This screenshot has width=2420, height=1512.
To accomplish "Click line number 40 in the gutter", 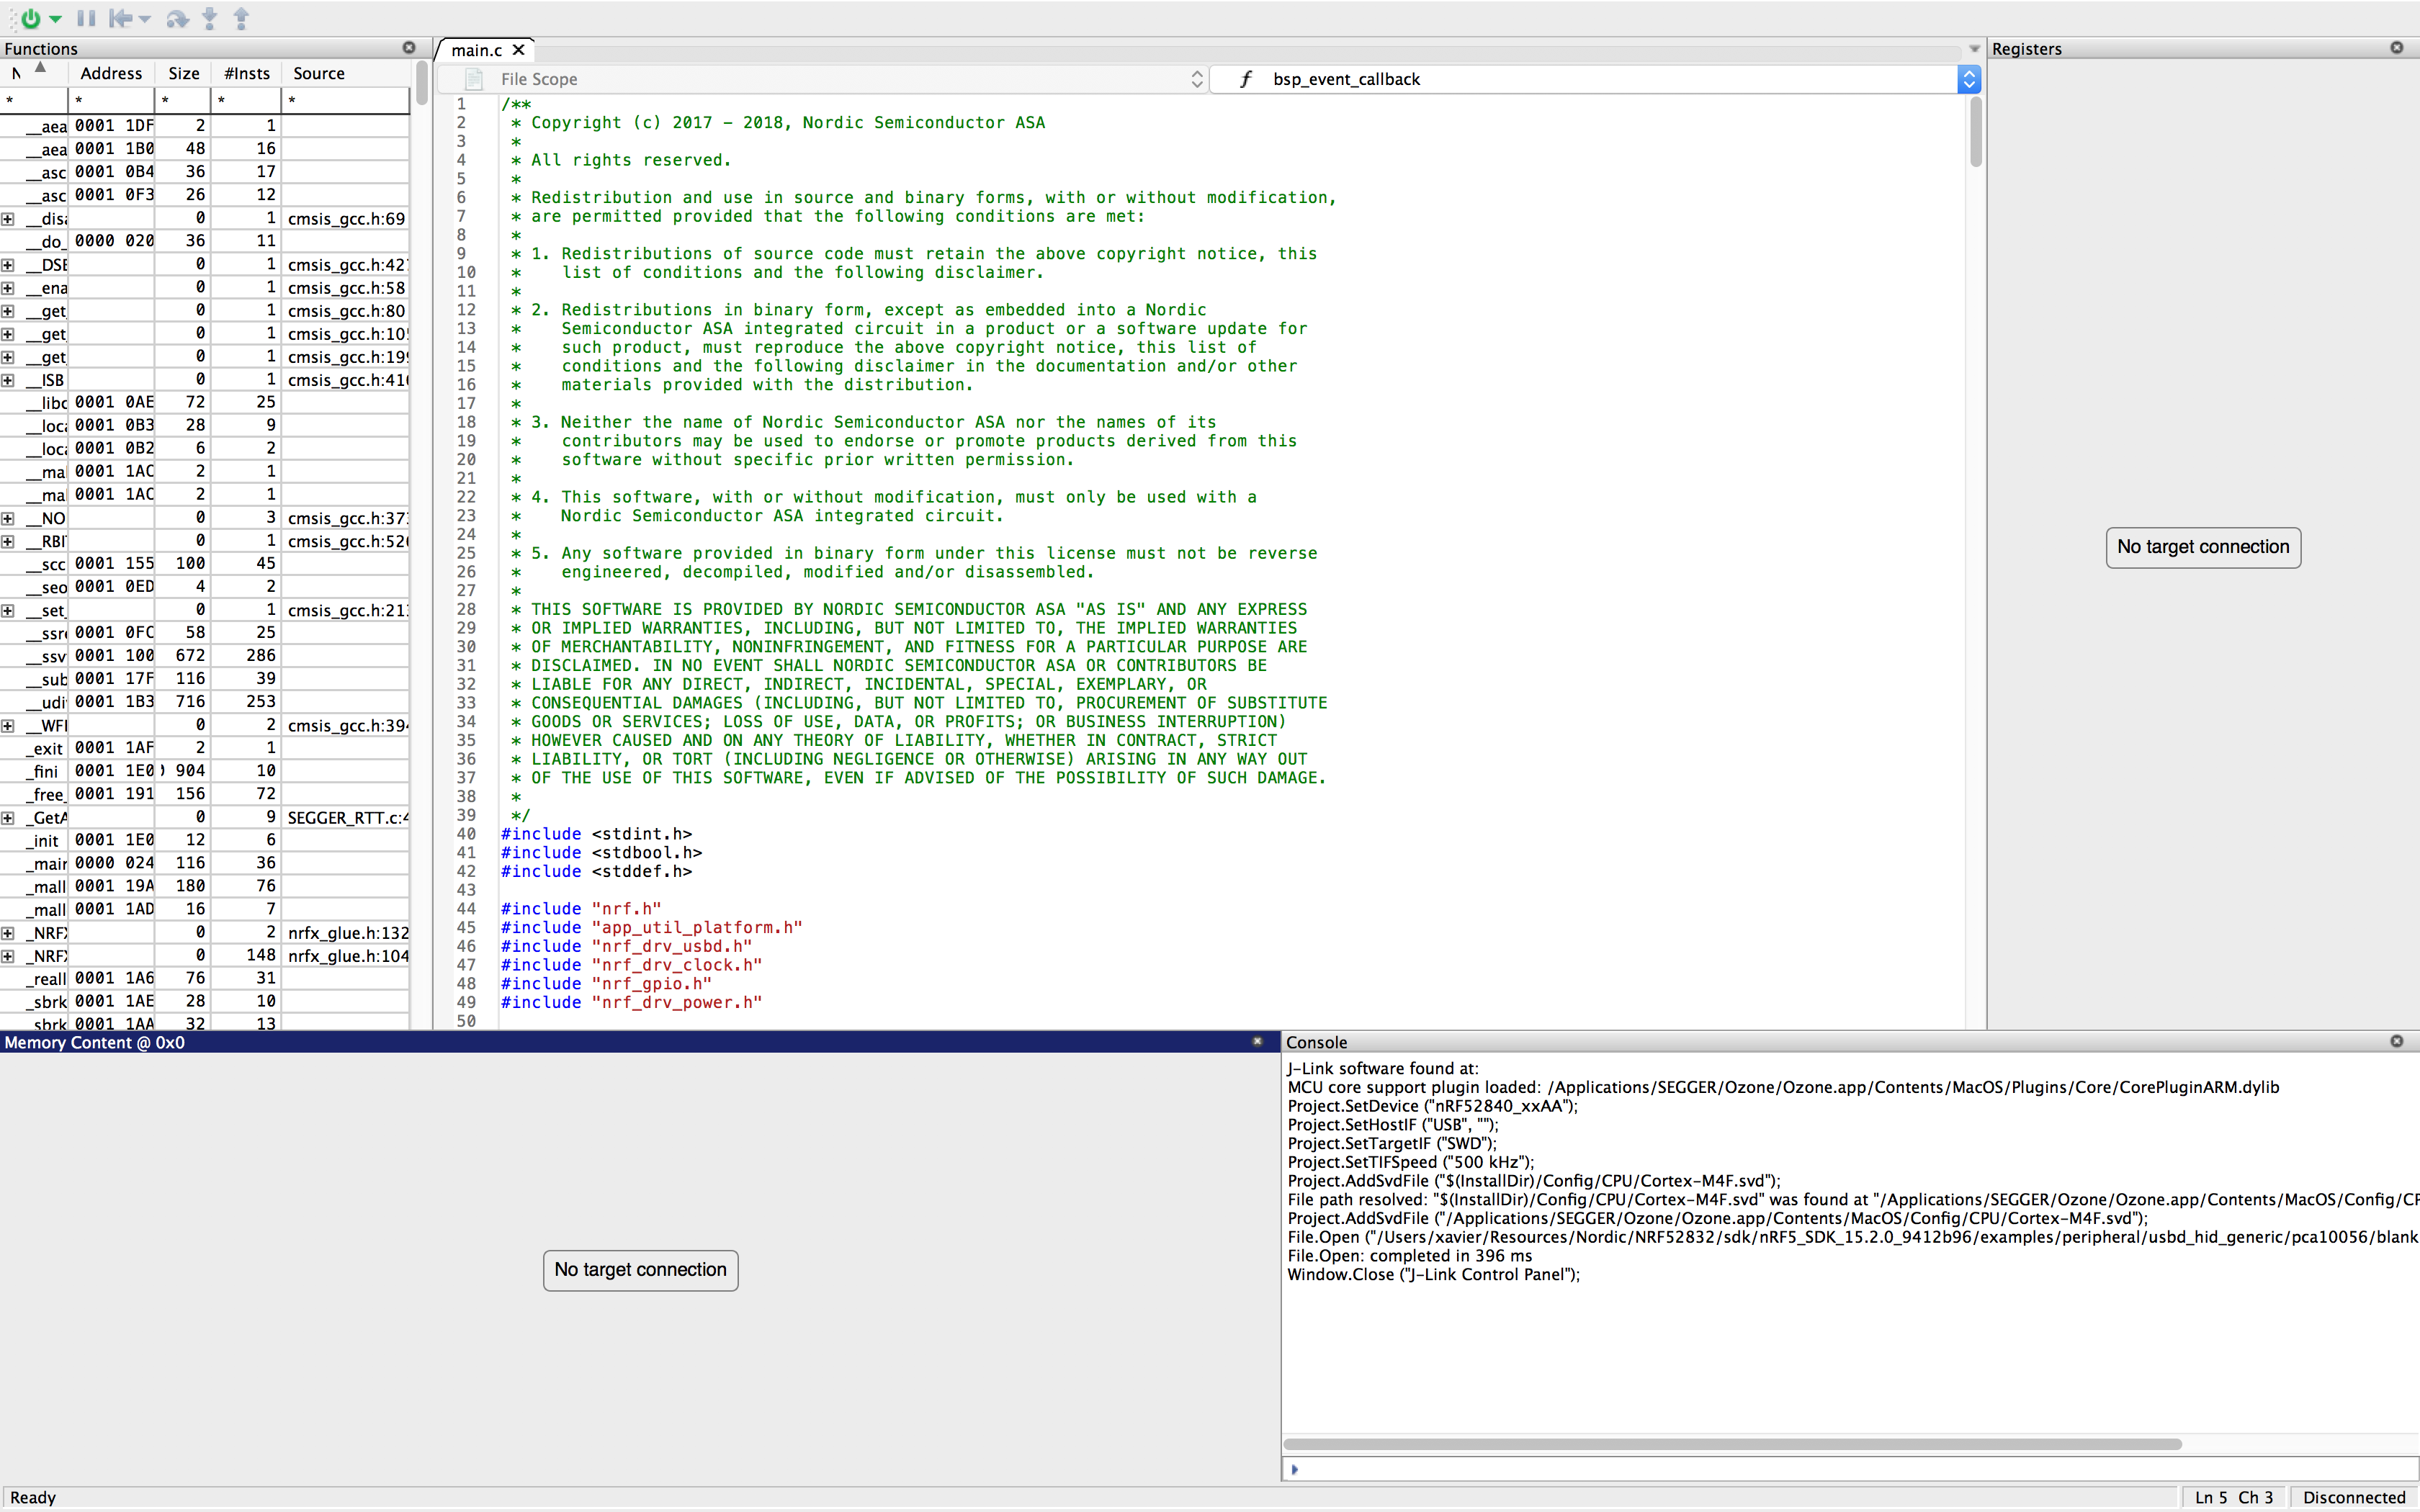I will (x=466, y=834).
